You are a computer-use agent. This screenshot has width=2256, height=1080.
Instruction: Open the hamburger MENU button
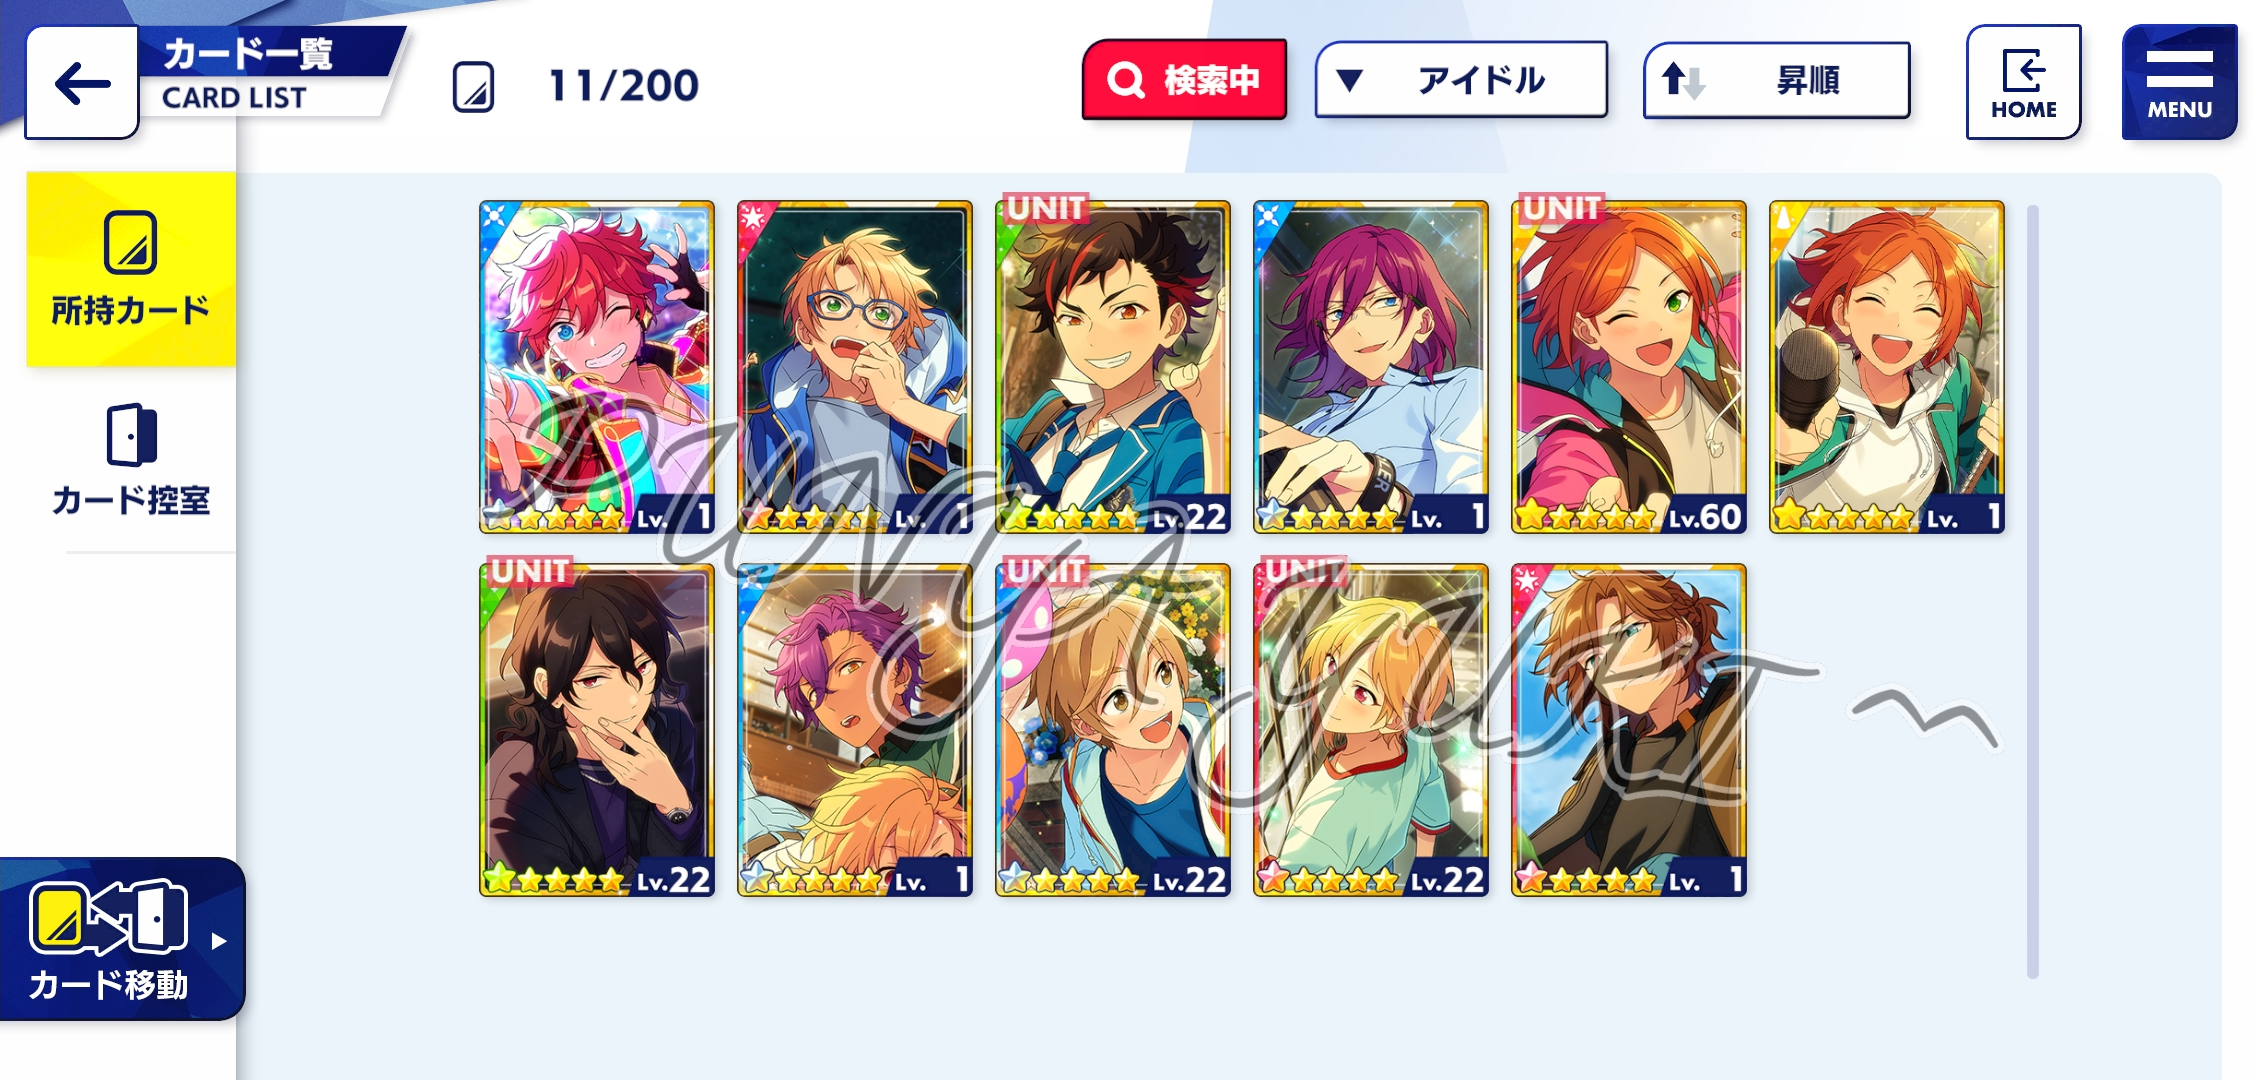[2179, 82]
